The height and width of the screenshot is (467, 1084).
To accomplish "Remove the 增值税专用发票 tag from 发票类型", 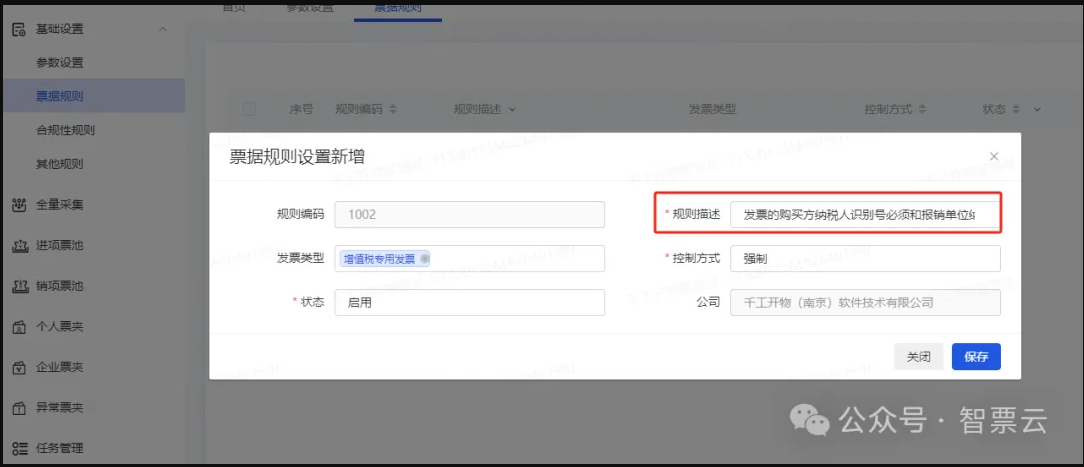I will (x=425, y=259).
